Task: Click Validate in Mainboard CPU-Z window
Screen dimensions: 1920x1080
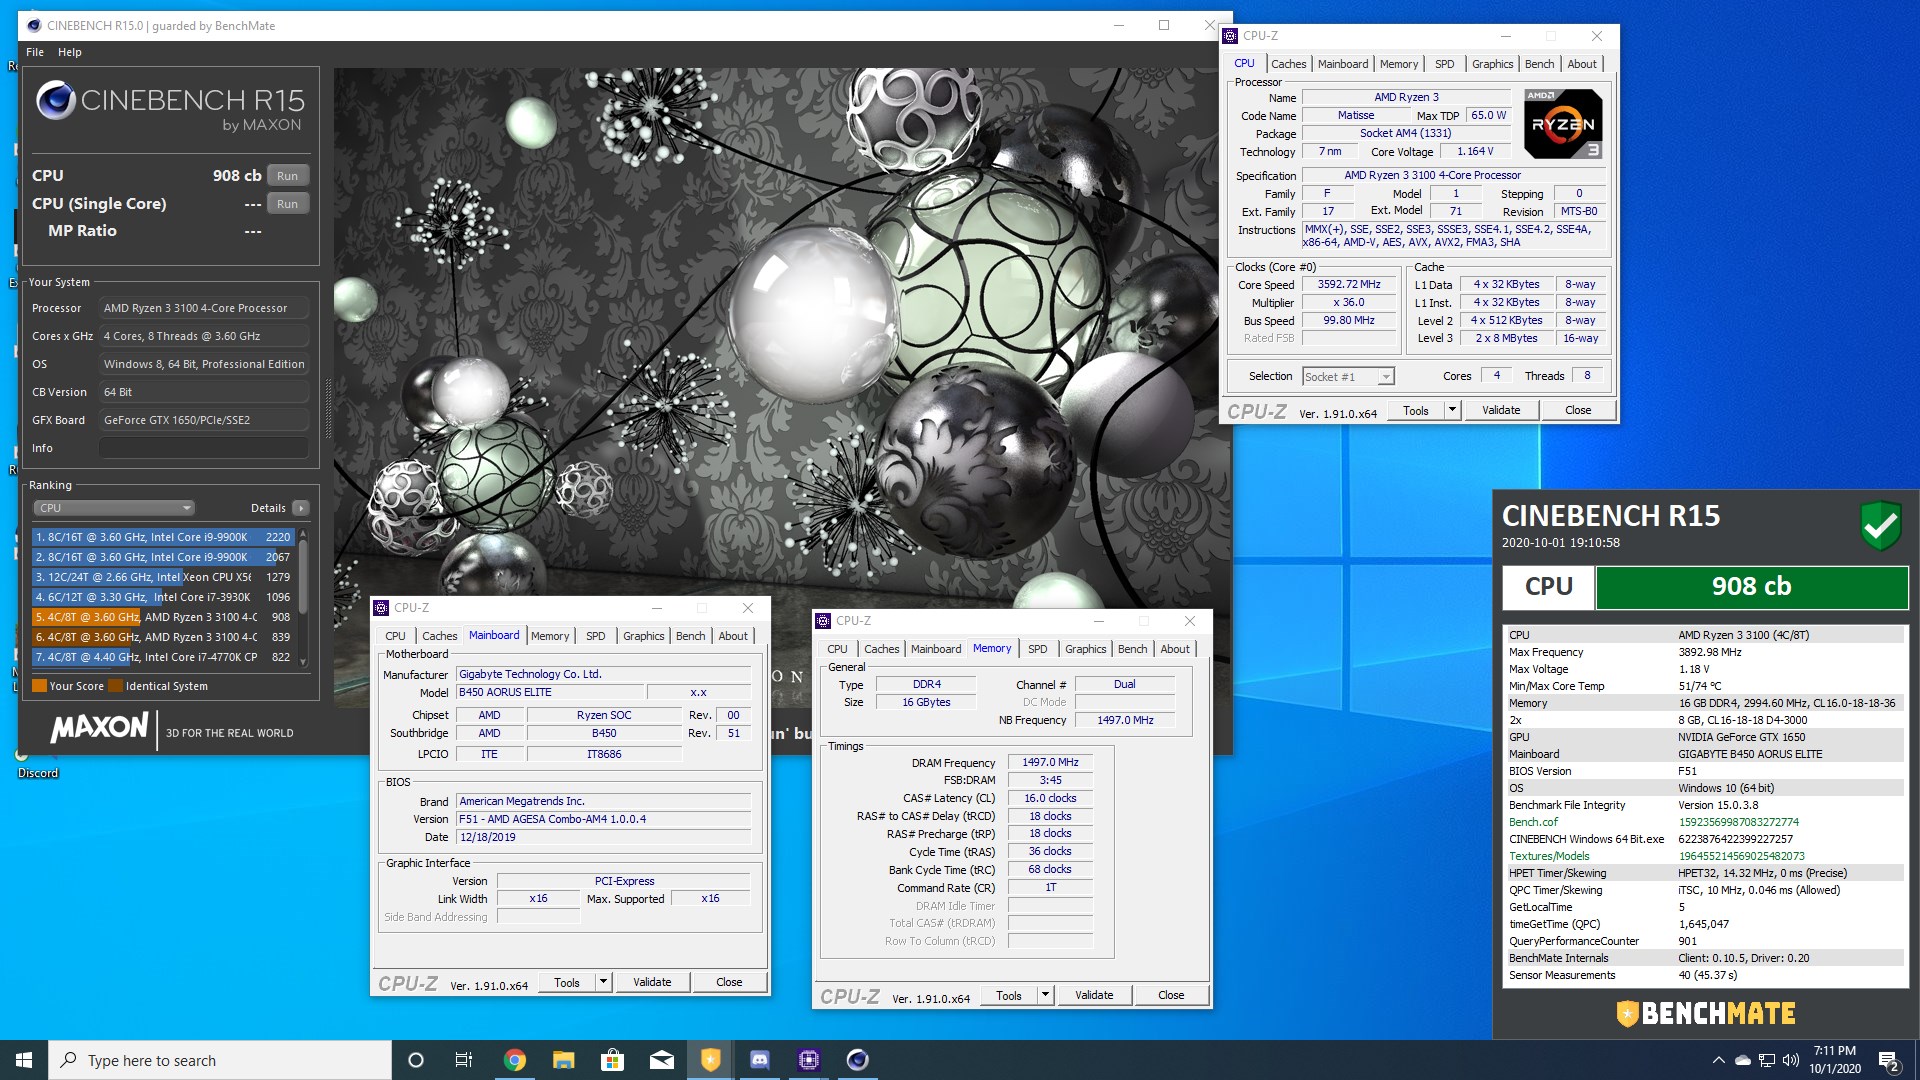Action: pos(652,982)
